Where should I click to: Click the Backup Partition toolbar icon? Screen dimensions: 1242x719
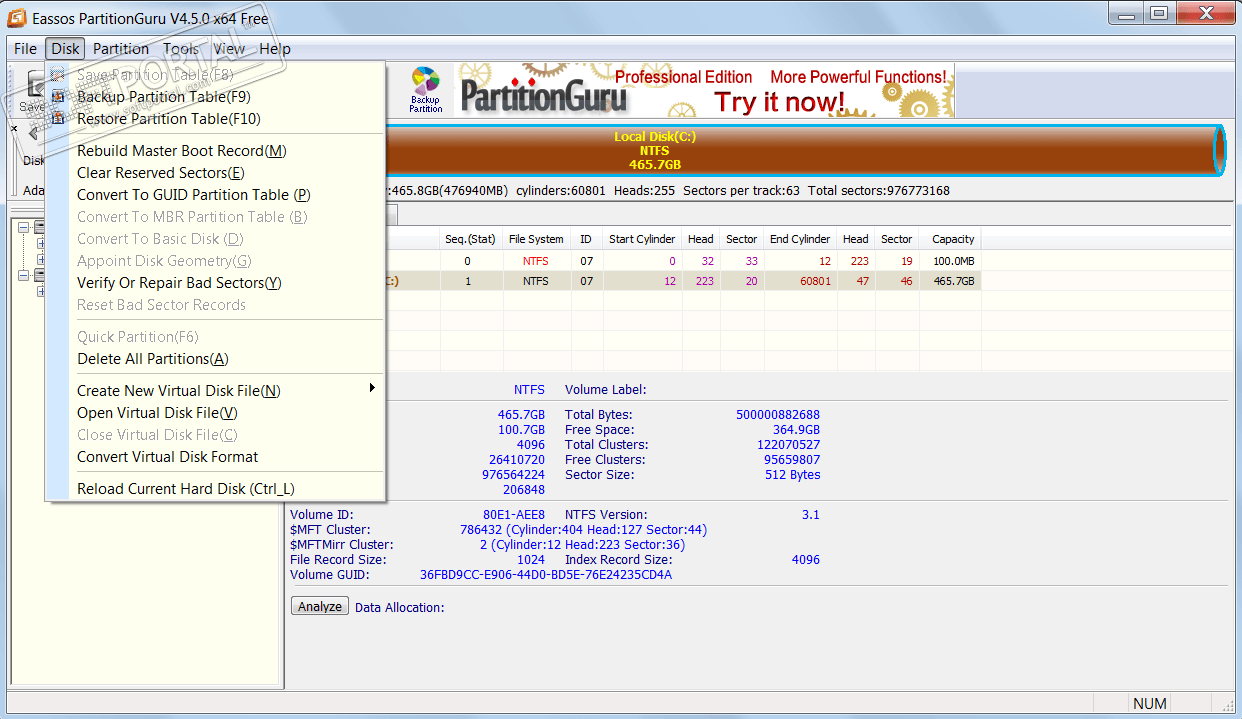(426, 90)
